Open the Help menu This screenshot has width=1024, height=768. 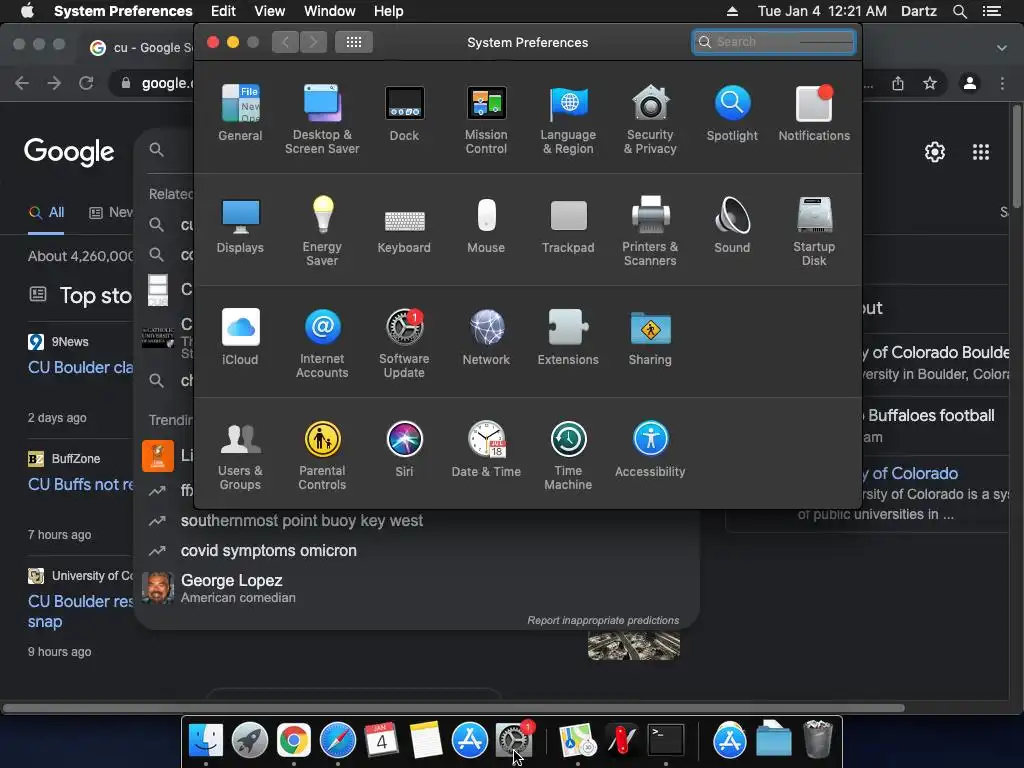point(389,11)
